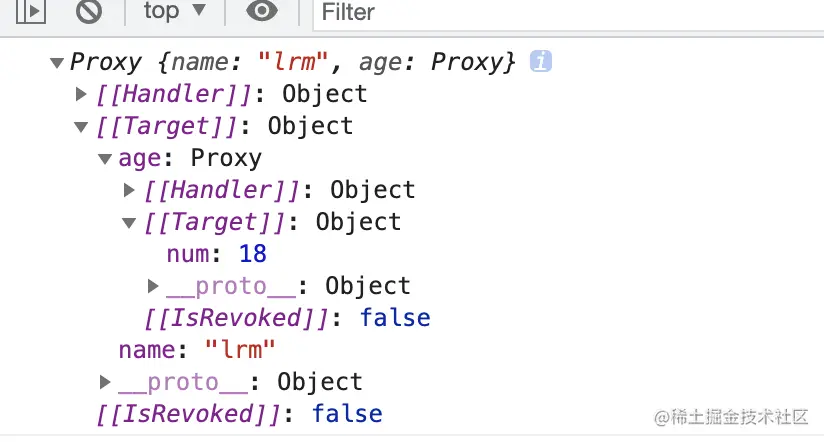Click the Filter input field
This screenshot has height=442, width=824.
[560, 12]
